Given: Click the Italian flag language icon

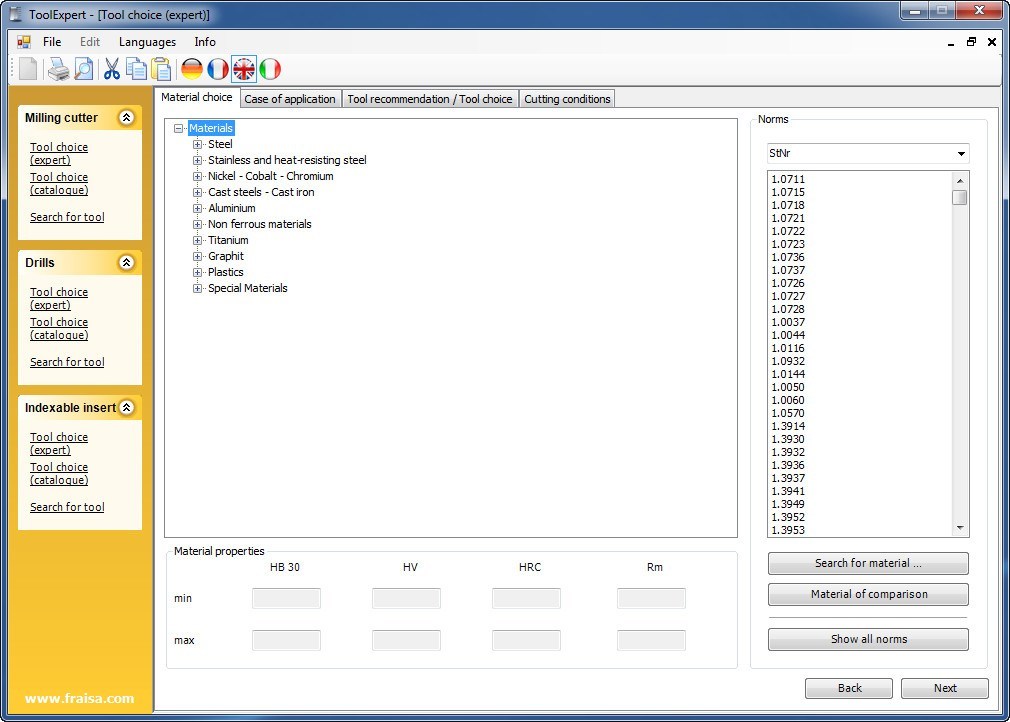Looking at the screenshot, I should pyautogui.click(x=270, y=70).
